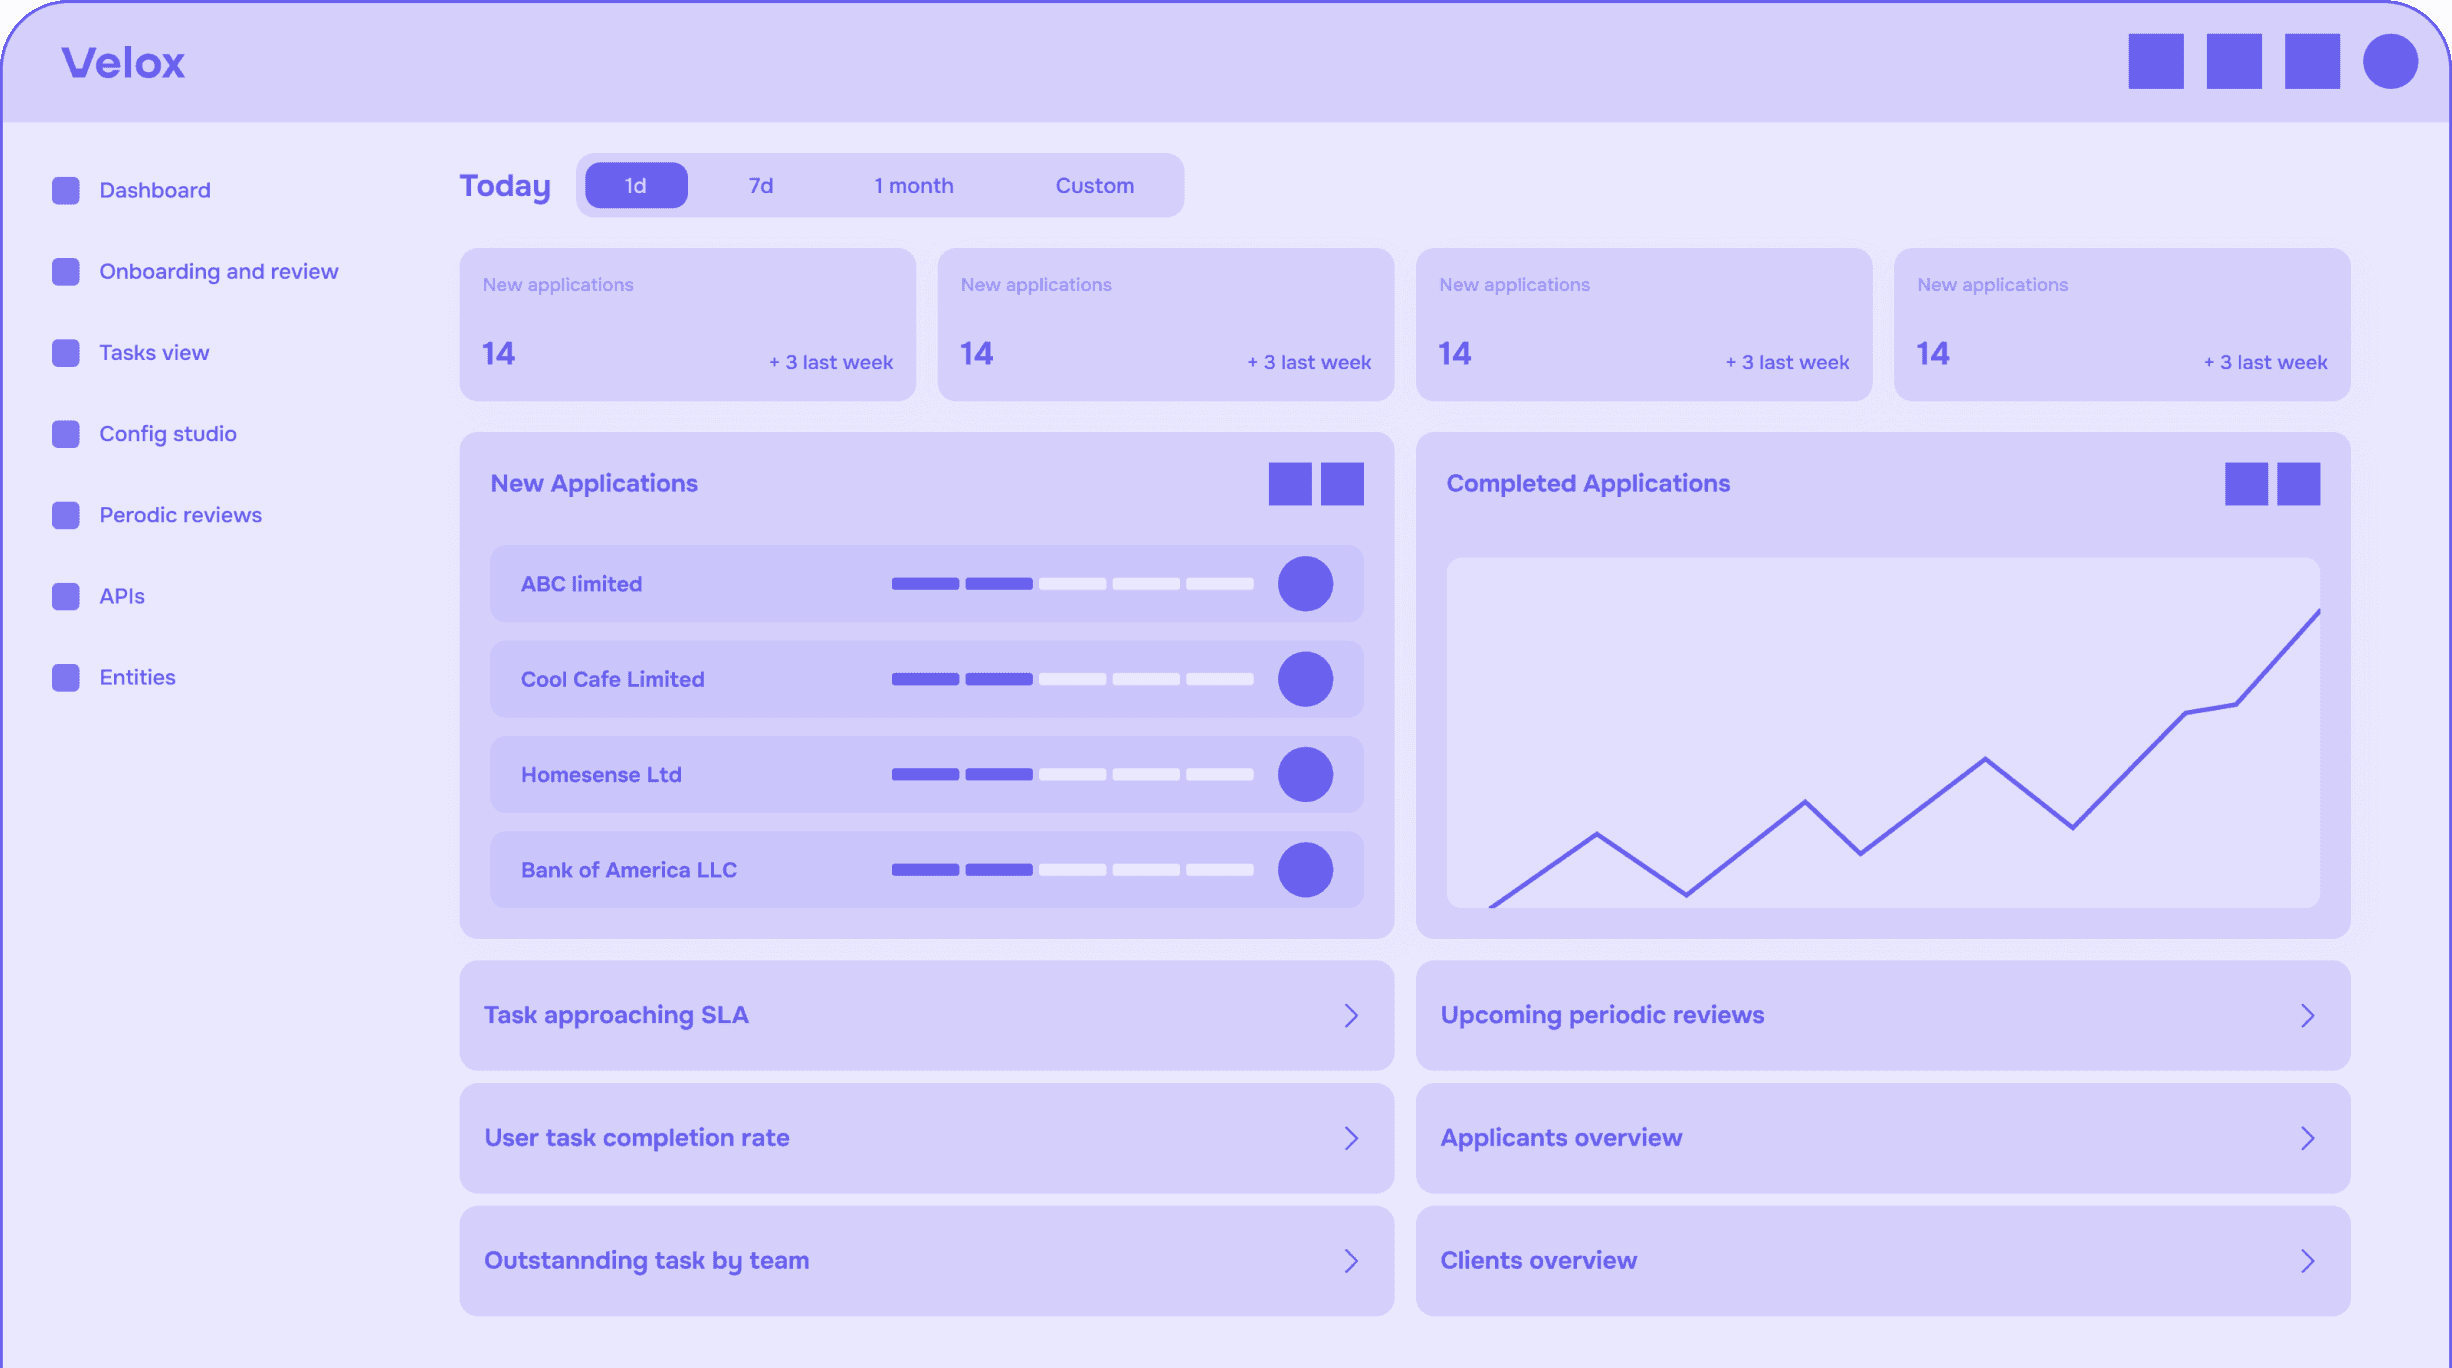2452x1368 pixels.
Task: Expand Clients overview chevron arrow
Action: click(2307, 1261)
